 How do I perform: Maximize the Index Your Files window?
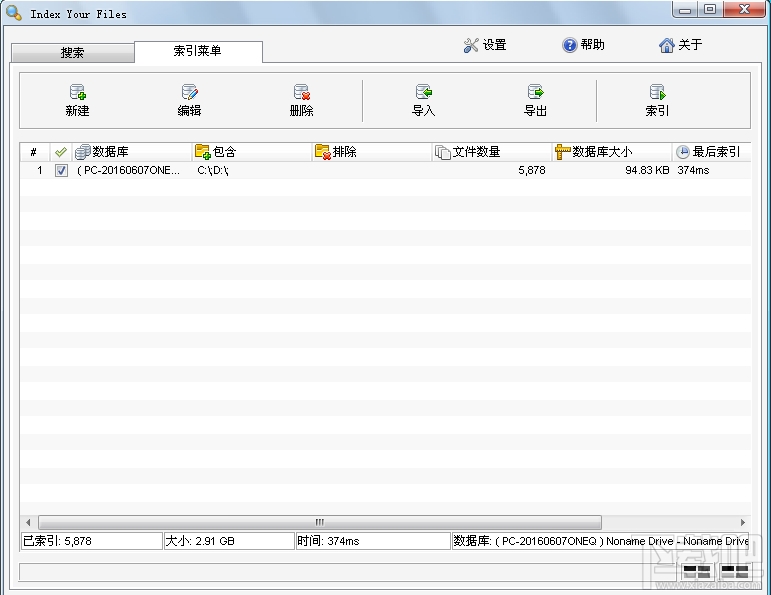[710, 10]
